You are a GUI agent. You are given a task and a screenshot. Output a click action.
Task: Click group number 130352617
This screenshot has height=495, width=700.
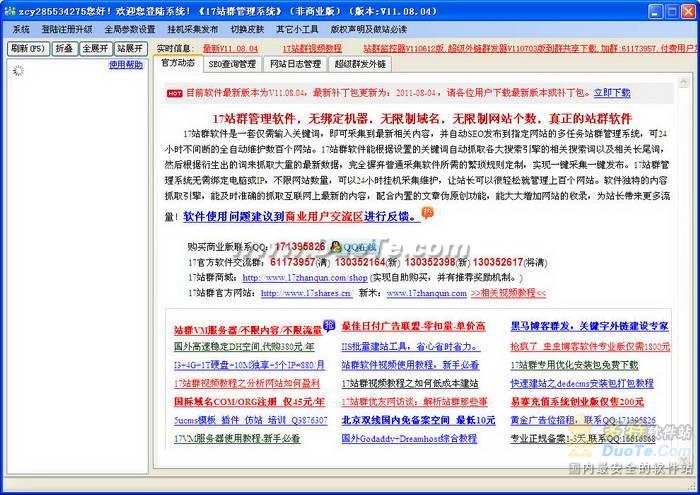[498, 262]
